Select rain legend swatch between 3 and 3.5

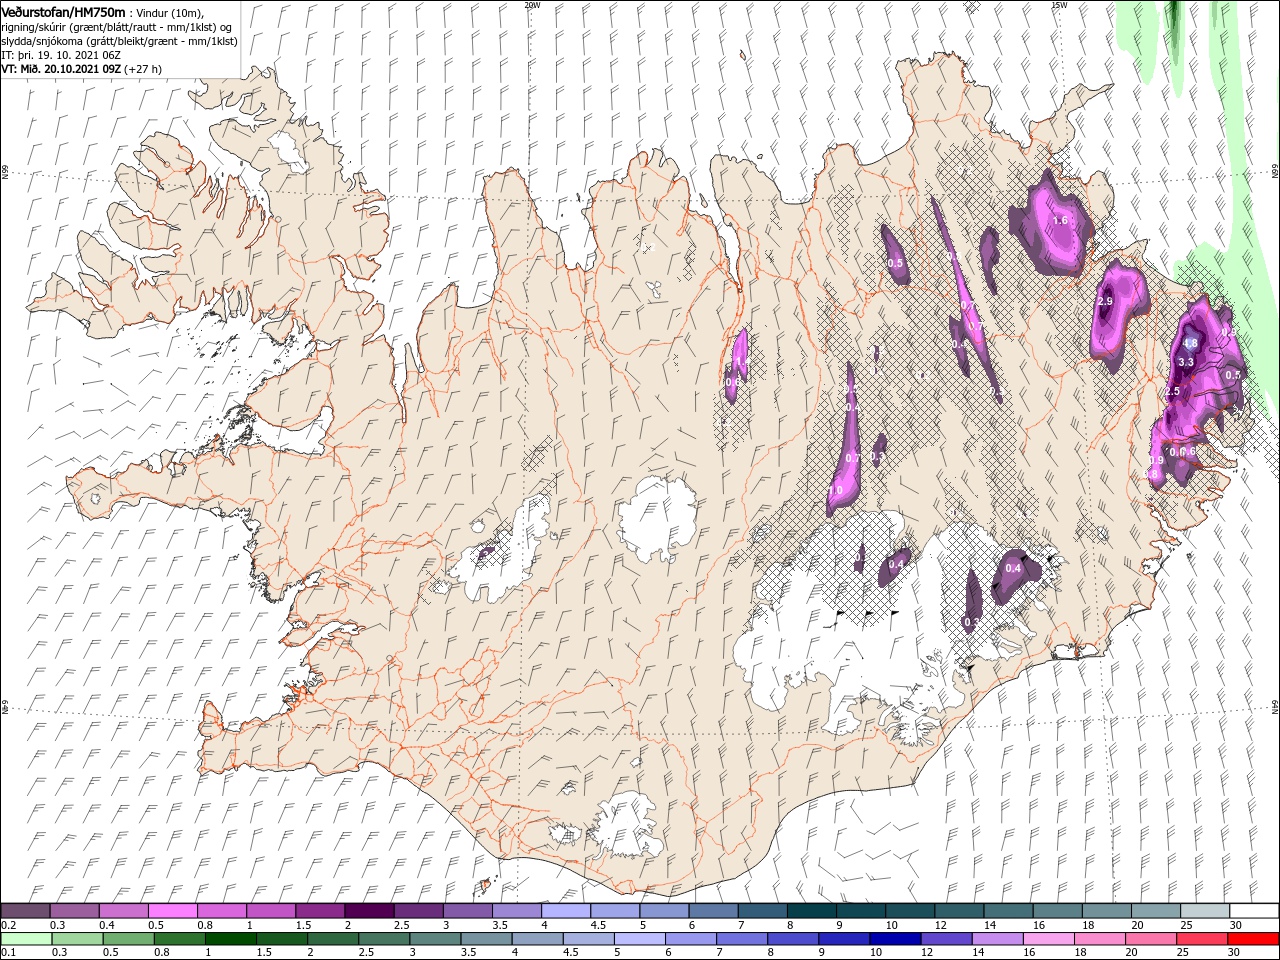pyautogui.click(x=436, y=939)
